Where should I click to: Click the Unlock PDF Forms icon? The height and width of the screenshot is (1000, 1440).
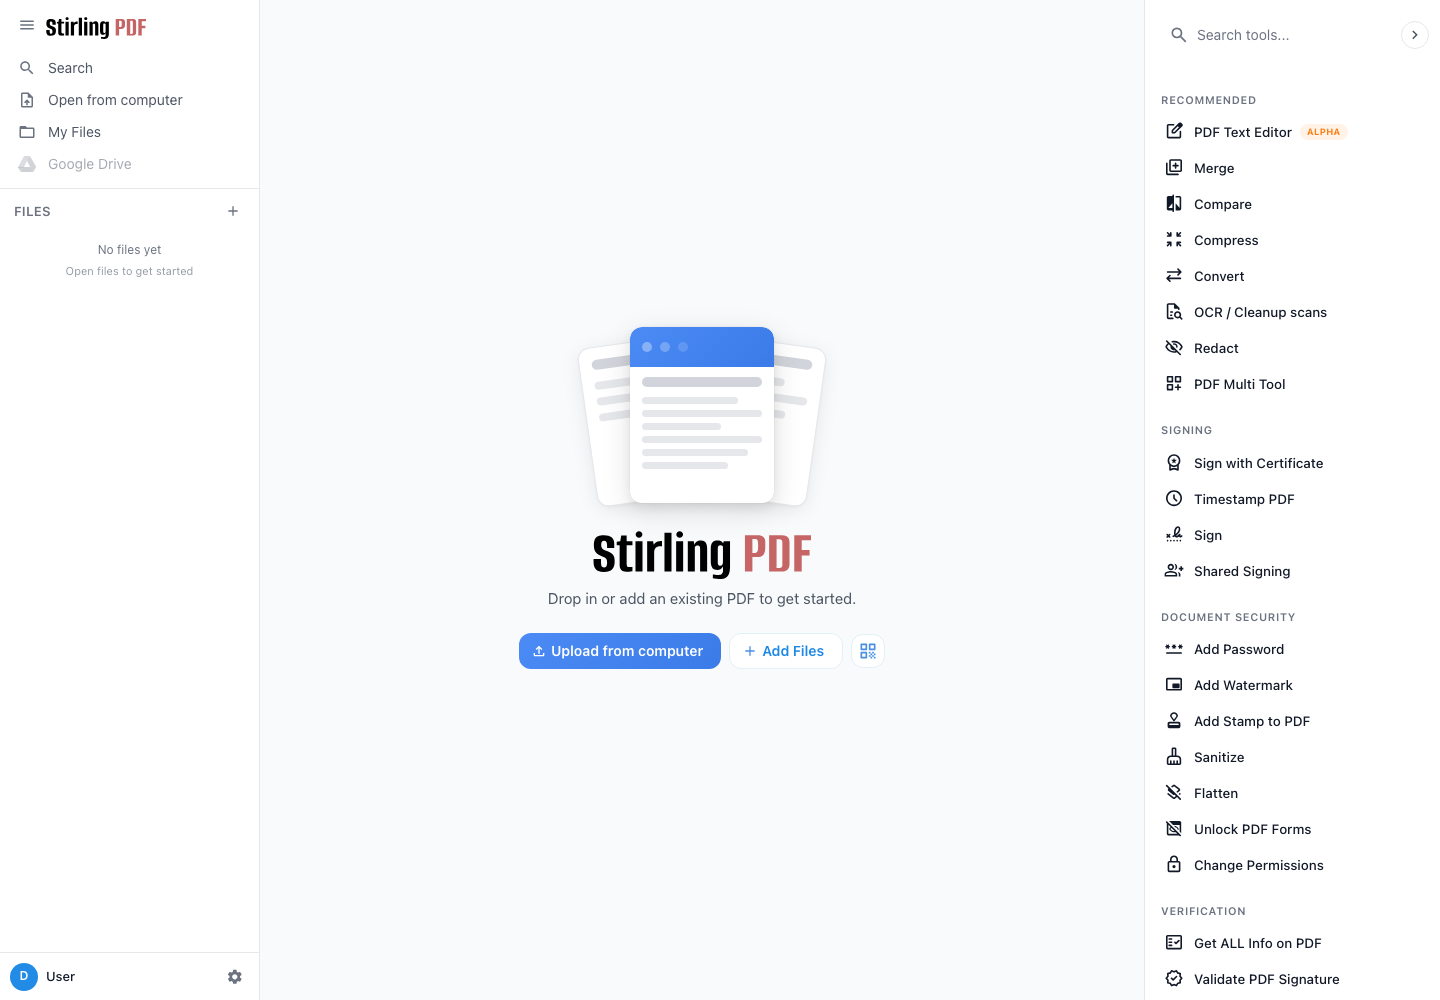coord(1174,828)
